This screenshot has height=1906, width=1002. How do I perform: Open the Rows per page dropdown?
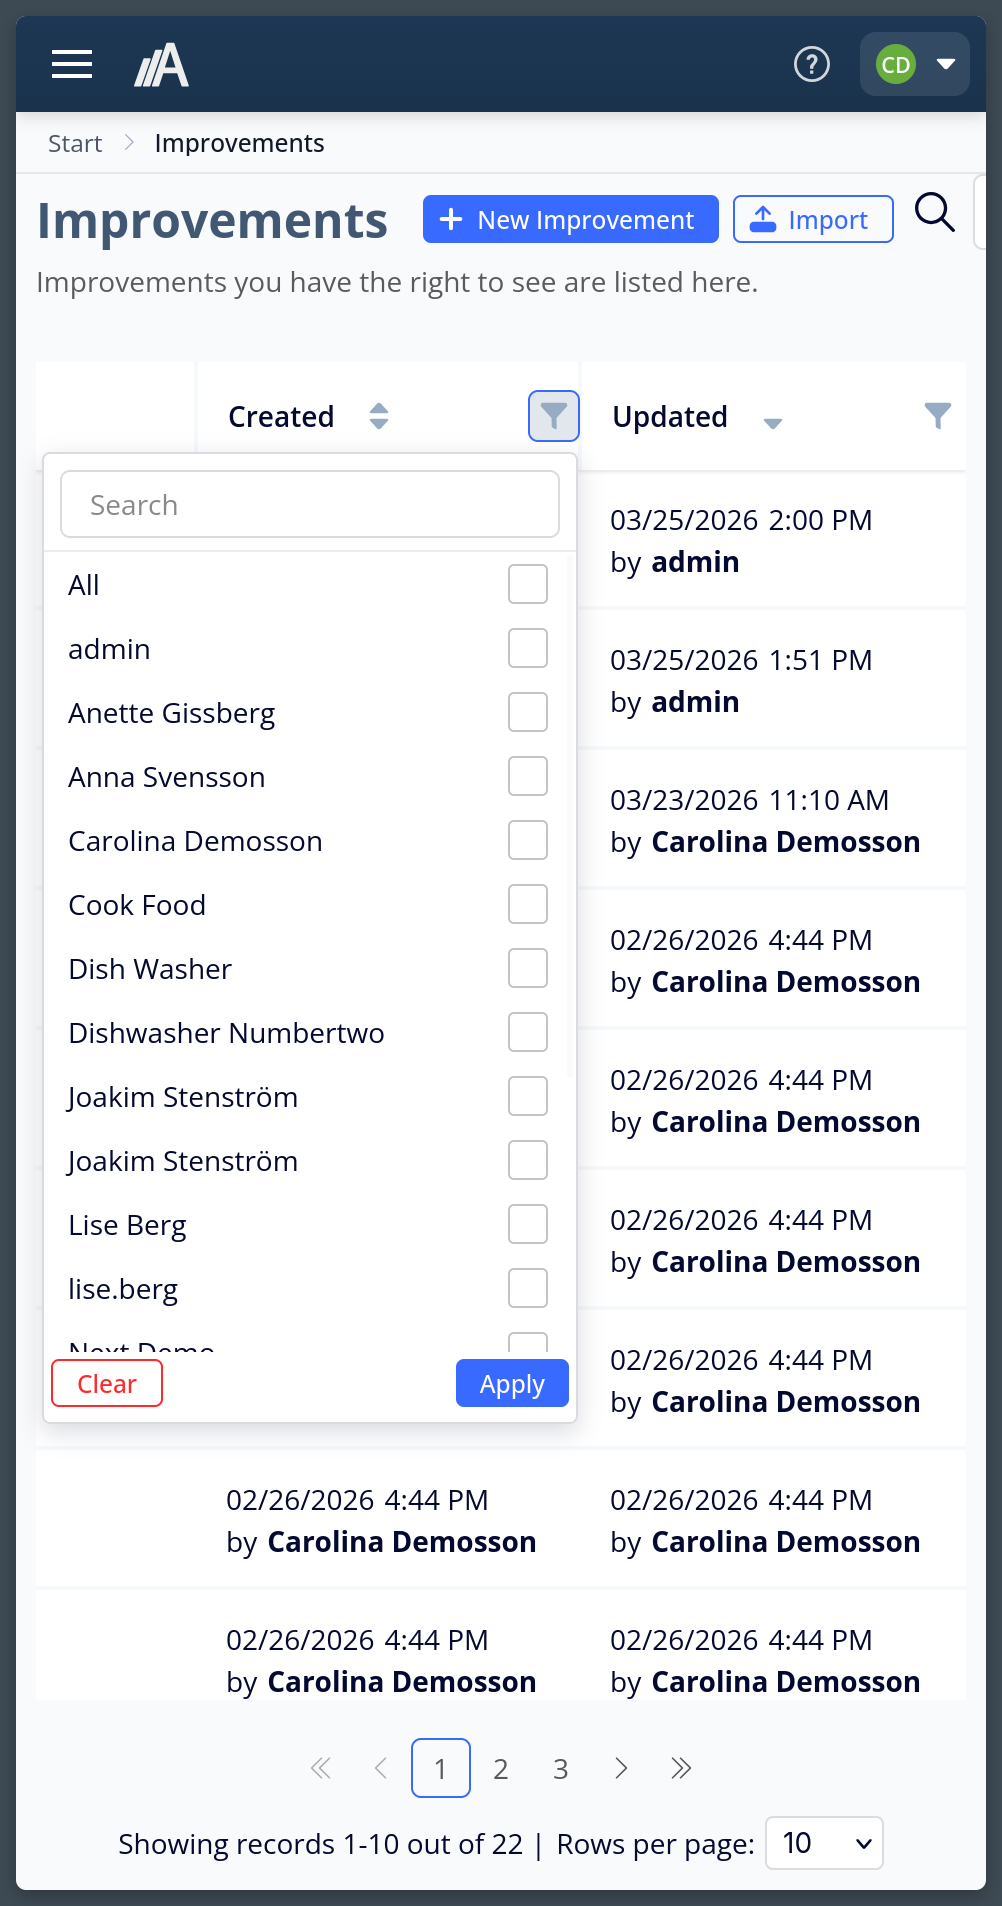824,1843
